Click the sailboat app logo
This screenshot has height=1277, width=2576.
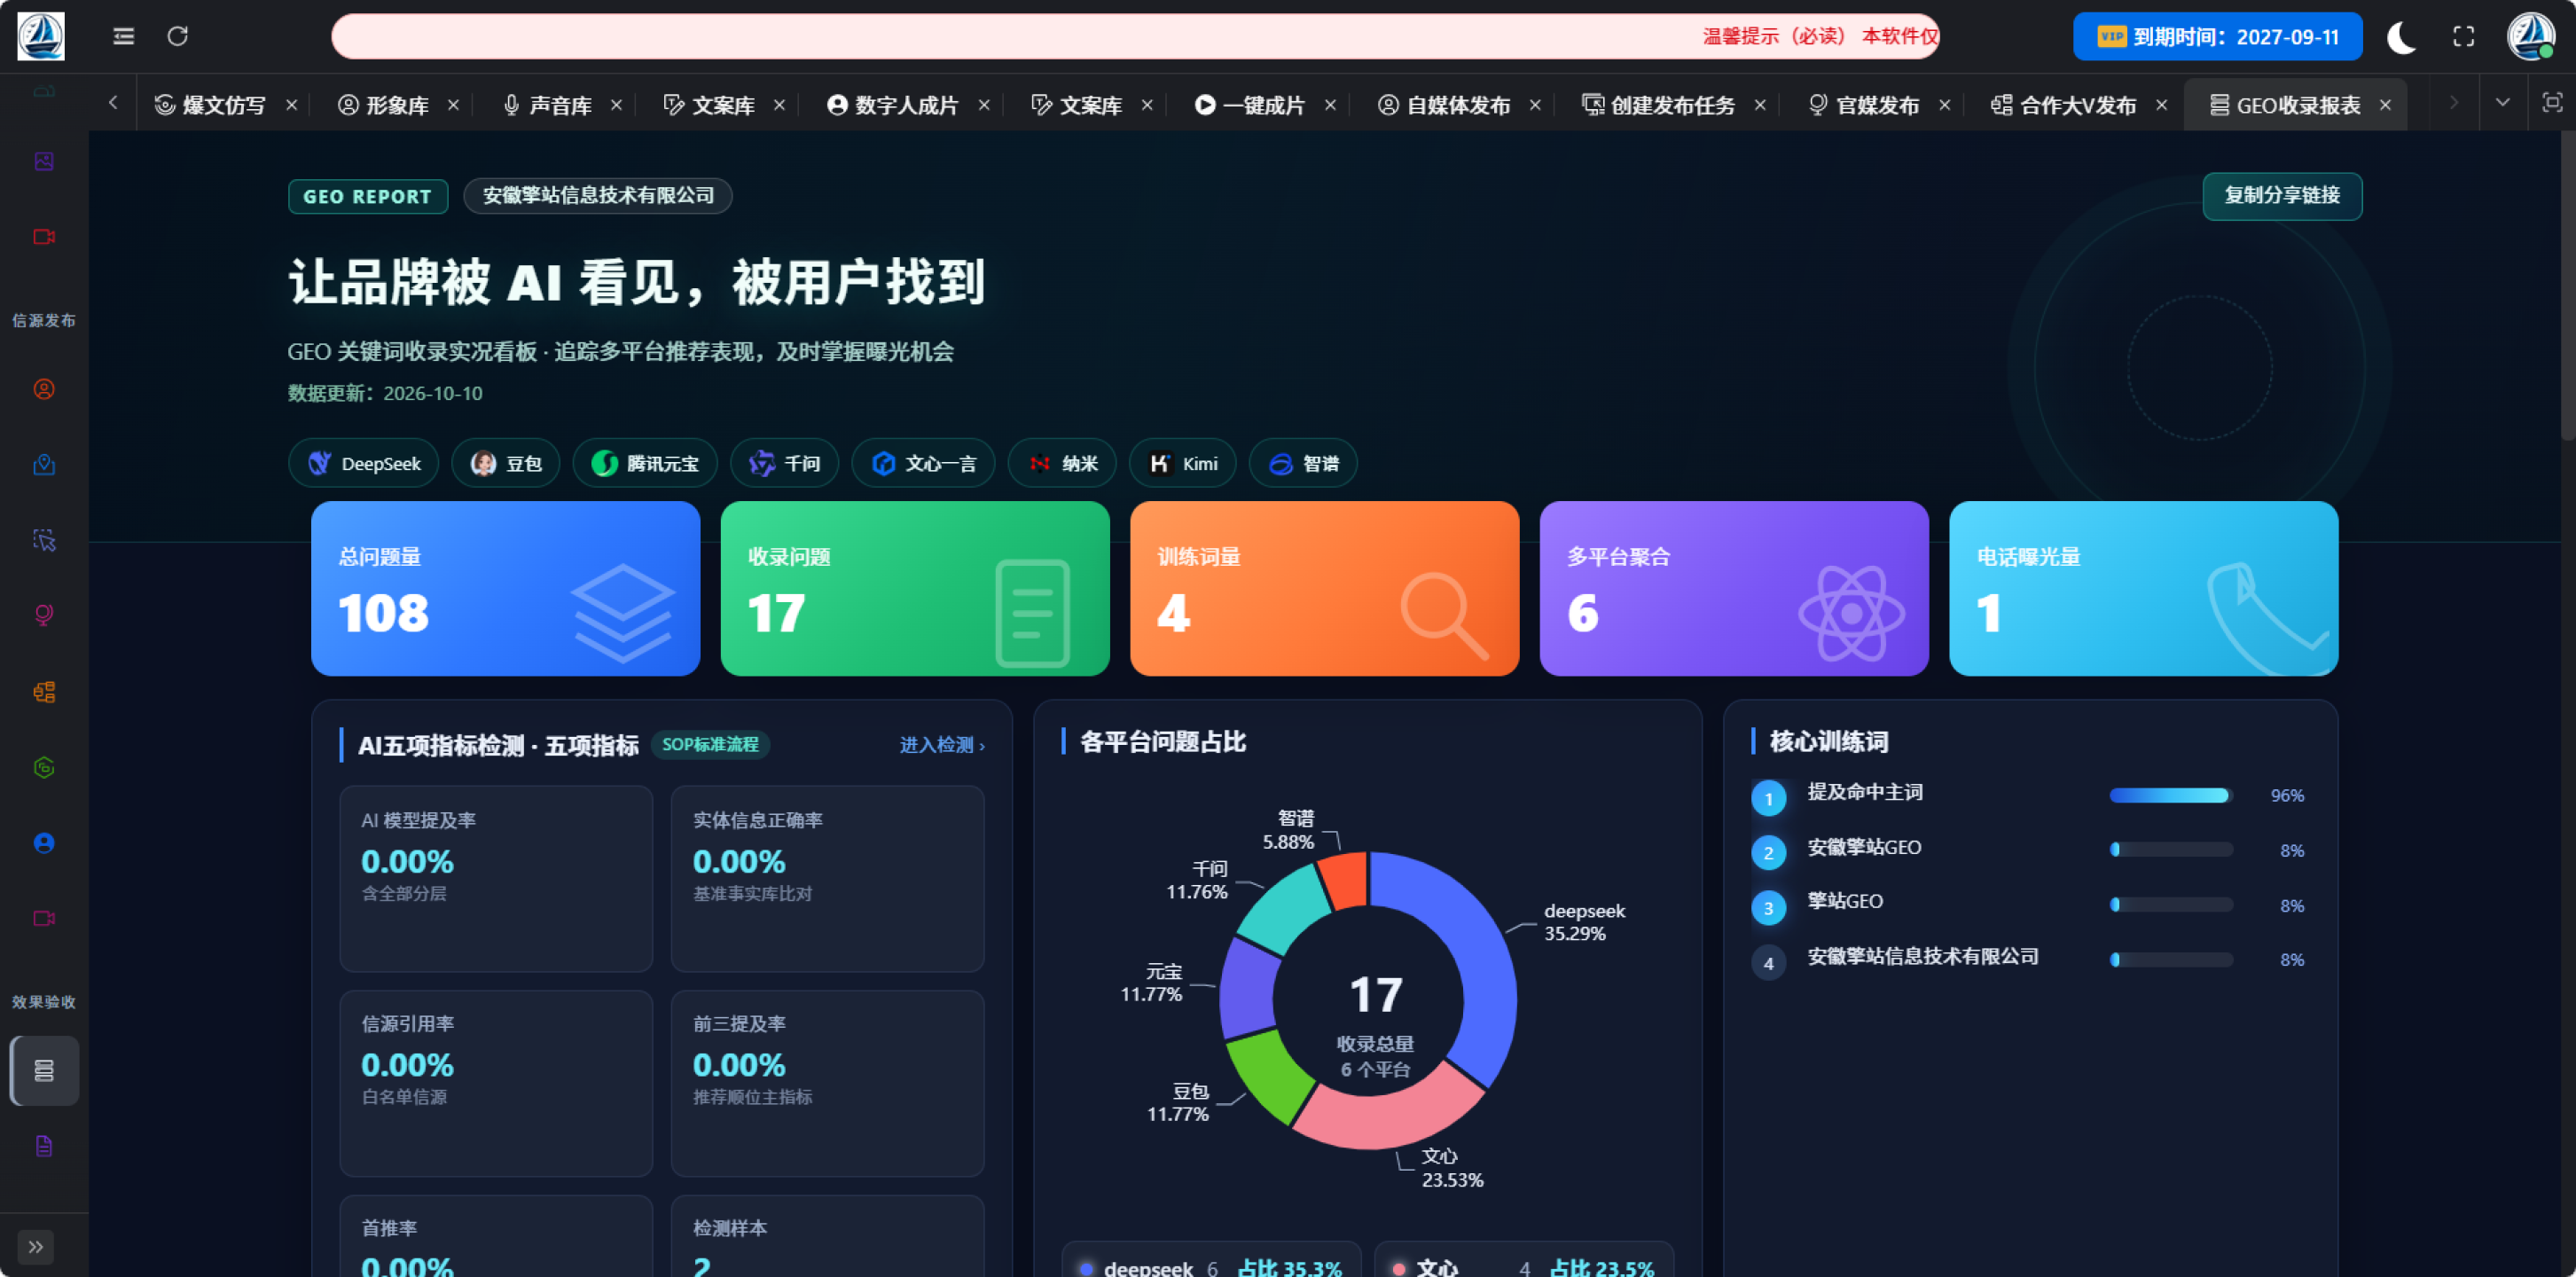pos(41,36)
